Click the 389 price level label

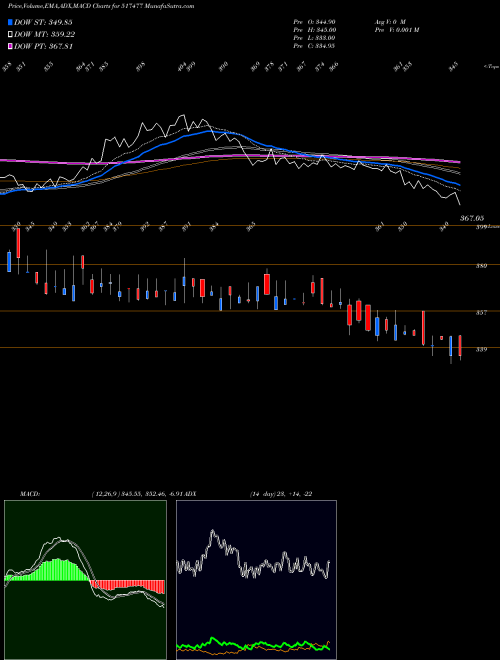tap(482, 266)
